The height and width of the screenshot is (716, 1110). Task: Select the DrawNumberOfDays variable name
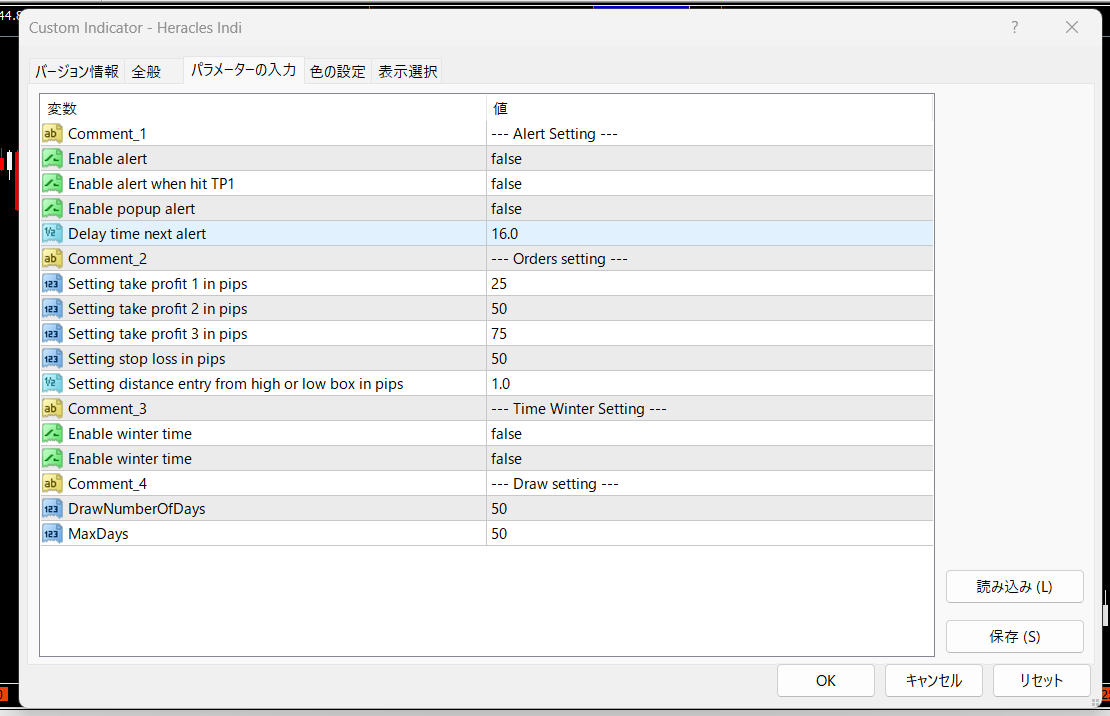tap(137, 509)
